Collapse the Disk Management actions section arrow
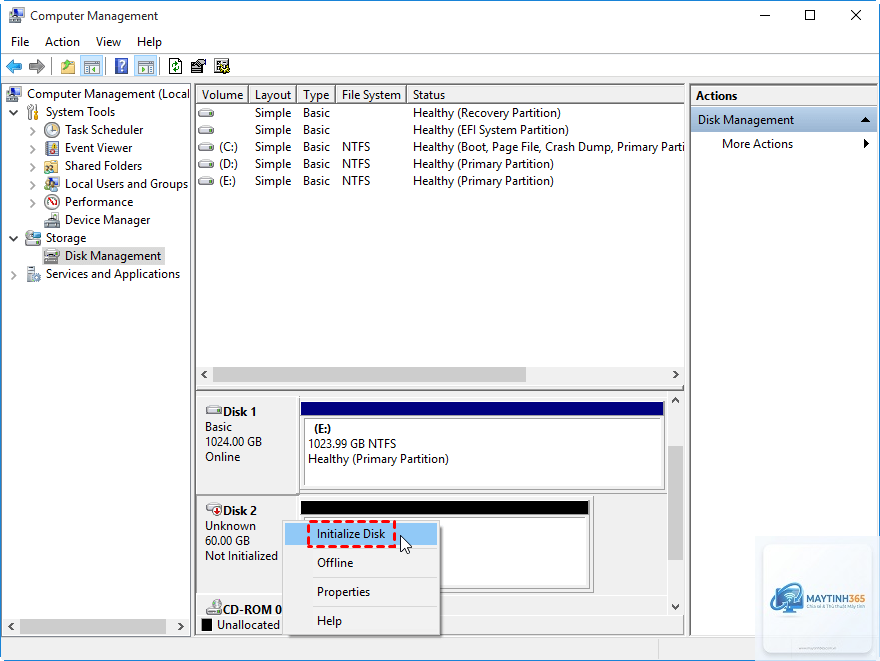 click(x=865, y=120)
